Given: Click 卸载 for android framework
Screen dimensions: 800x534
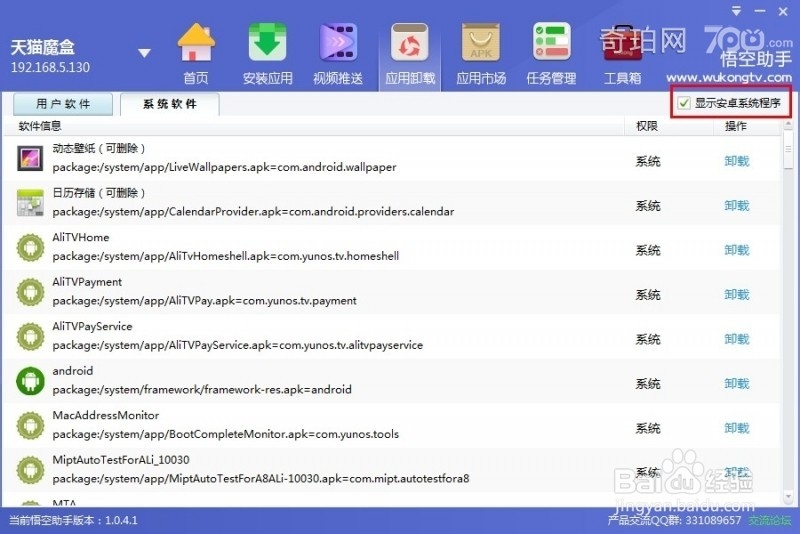Looking at the screenshot, I should point(737,383).
